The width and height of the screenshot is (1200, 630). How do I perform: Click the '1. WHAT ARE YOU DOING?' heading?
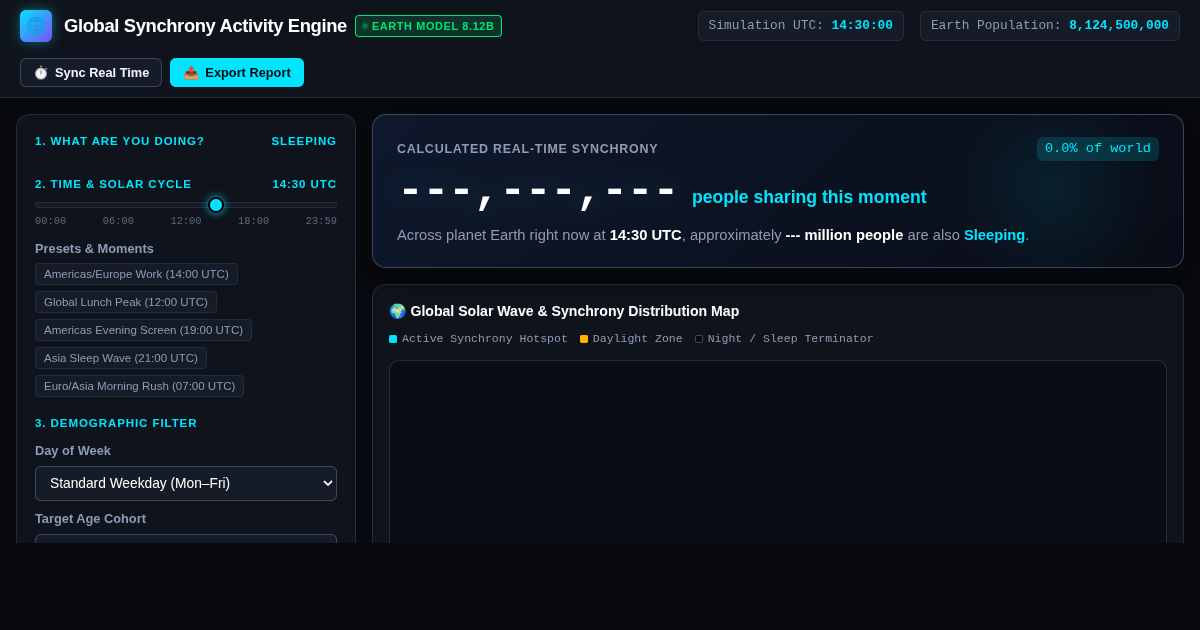pyautogui.click(x=120, y=141)
